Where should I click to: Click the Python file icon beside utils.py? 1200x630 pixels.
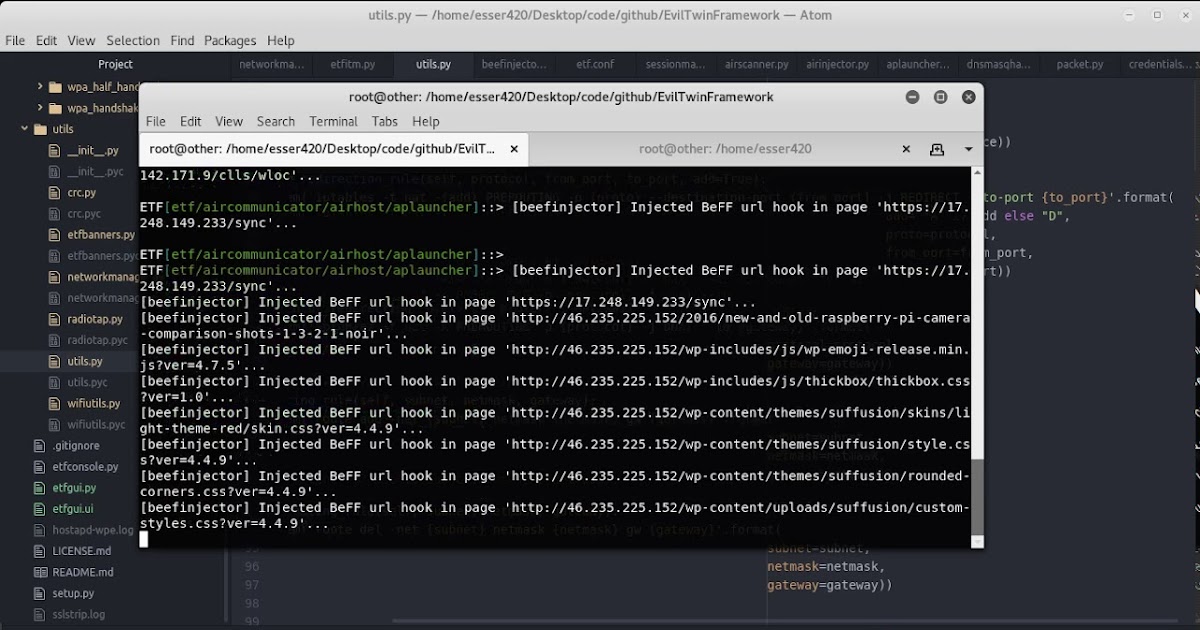tap(53, 361)
